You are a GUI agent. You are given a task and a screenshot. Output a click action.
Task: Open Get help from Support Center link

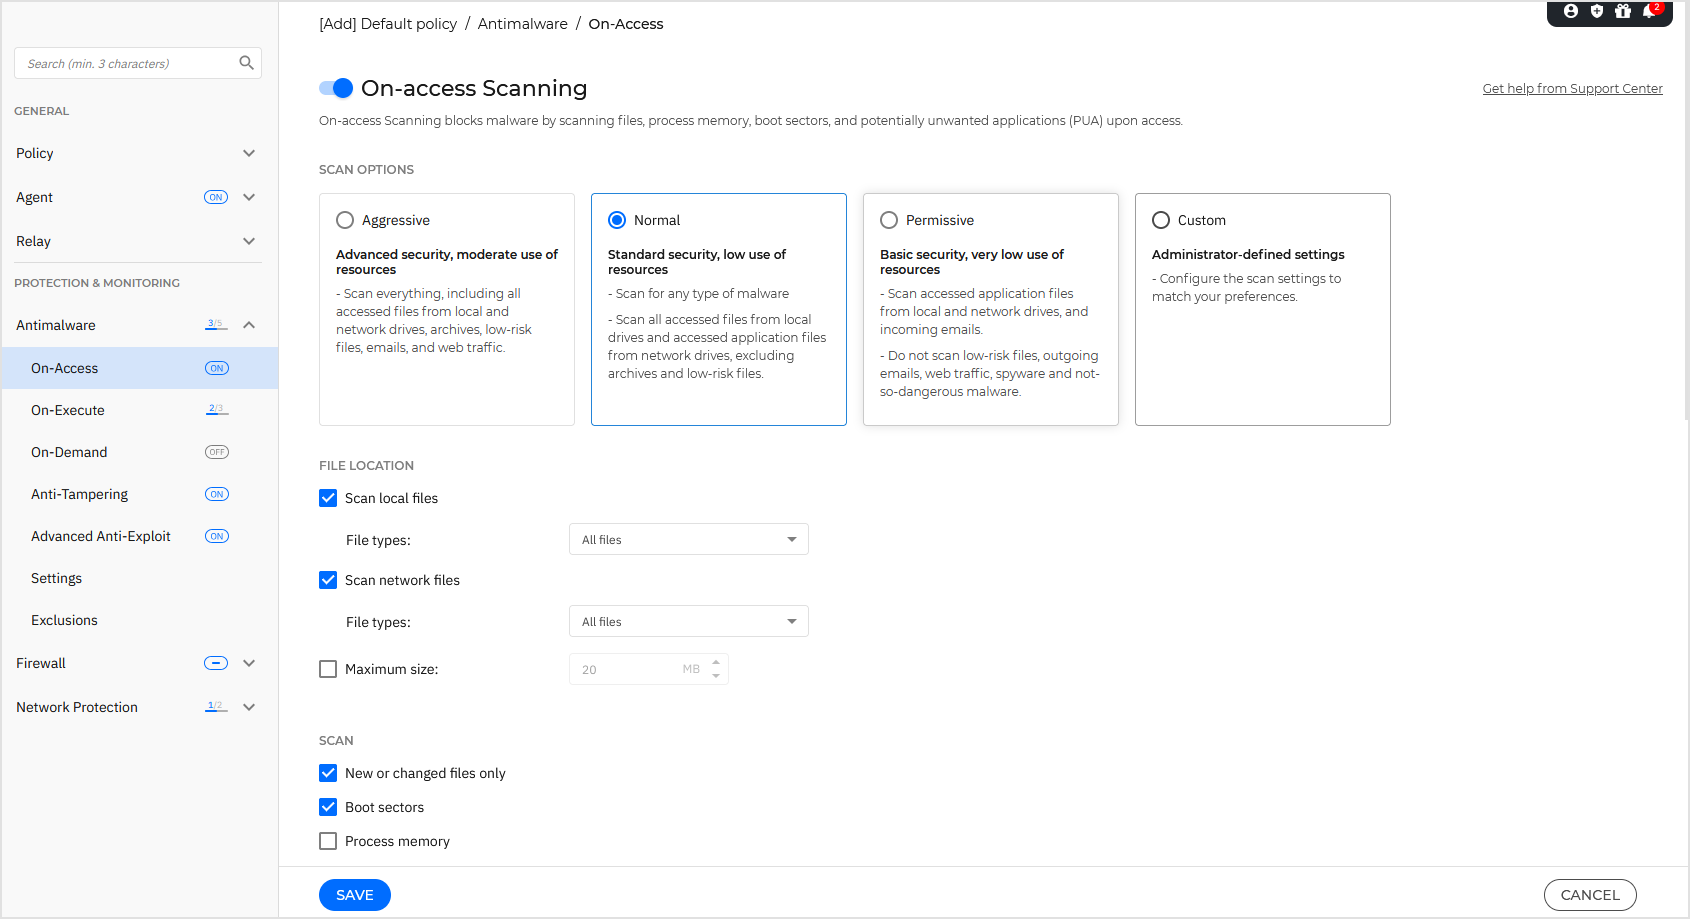click(x=1572, y=88)
